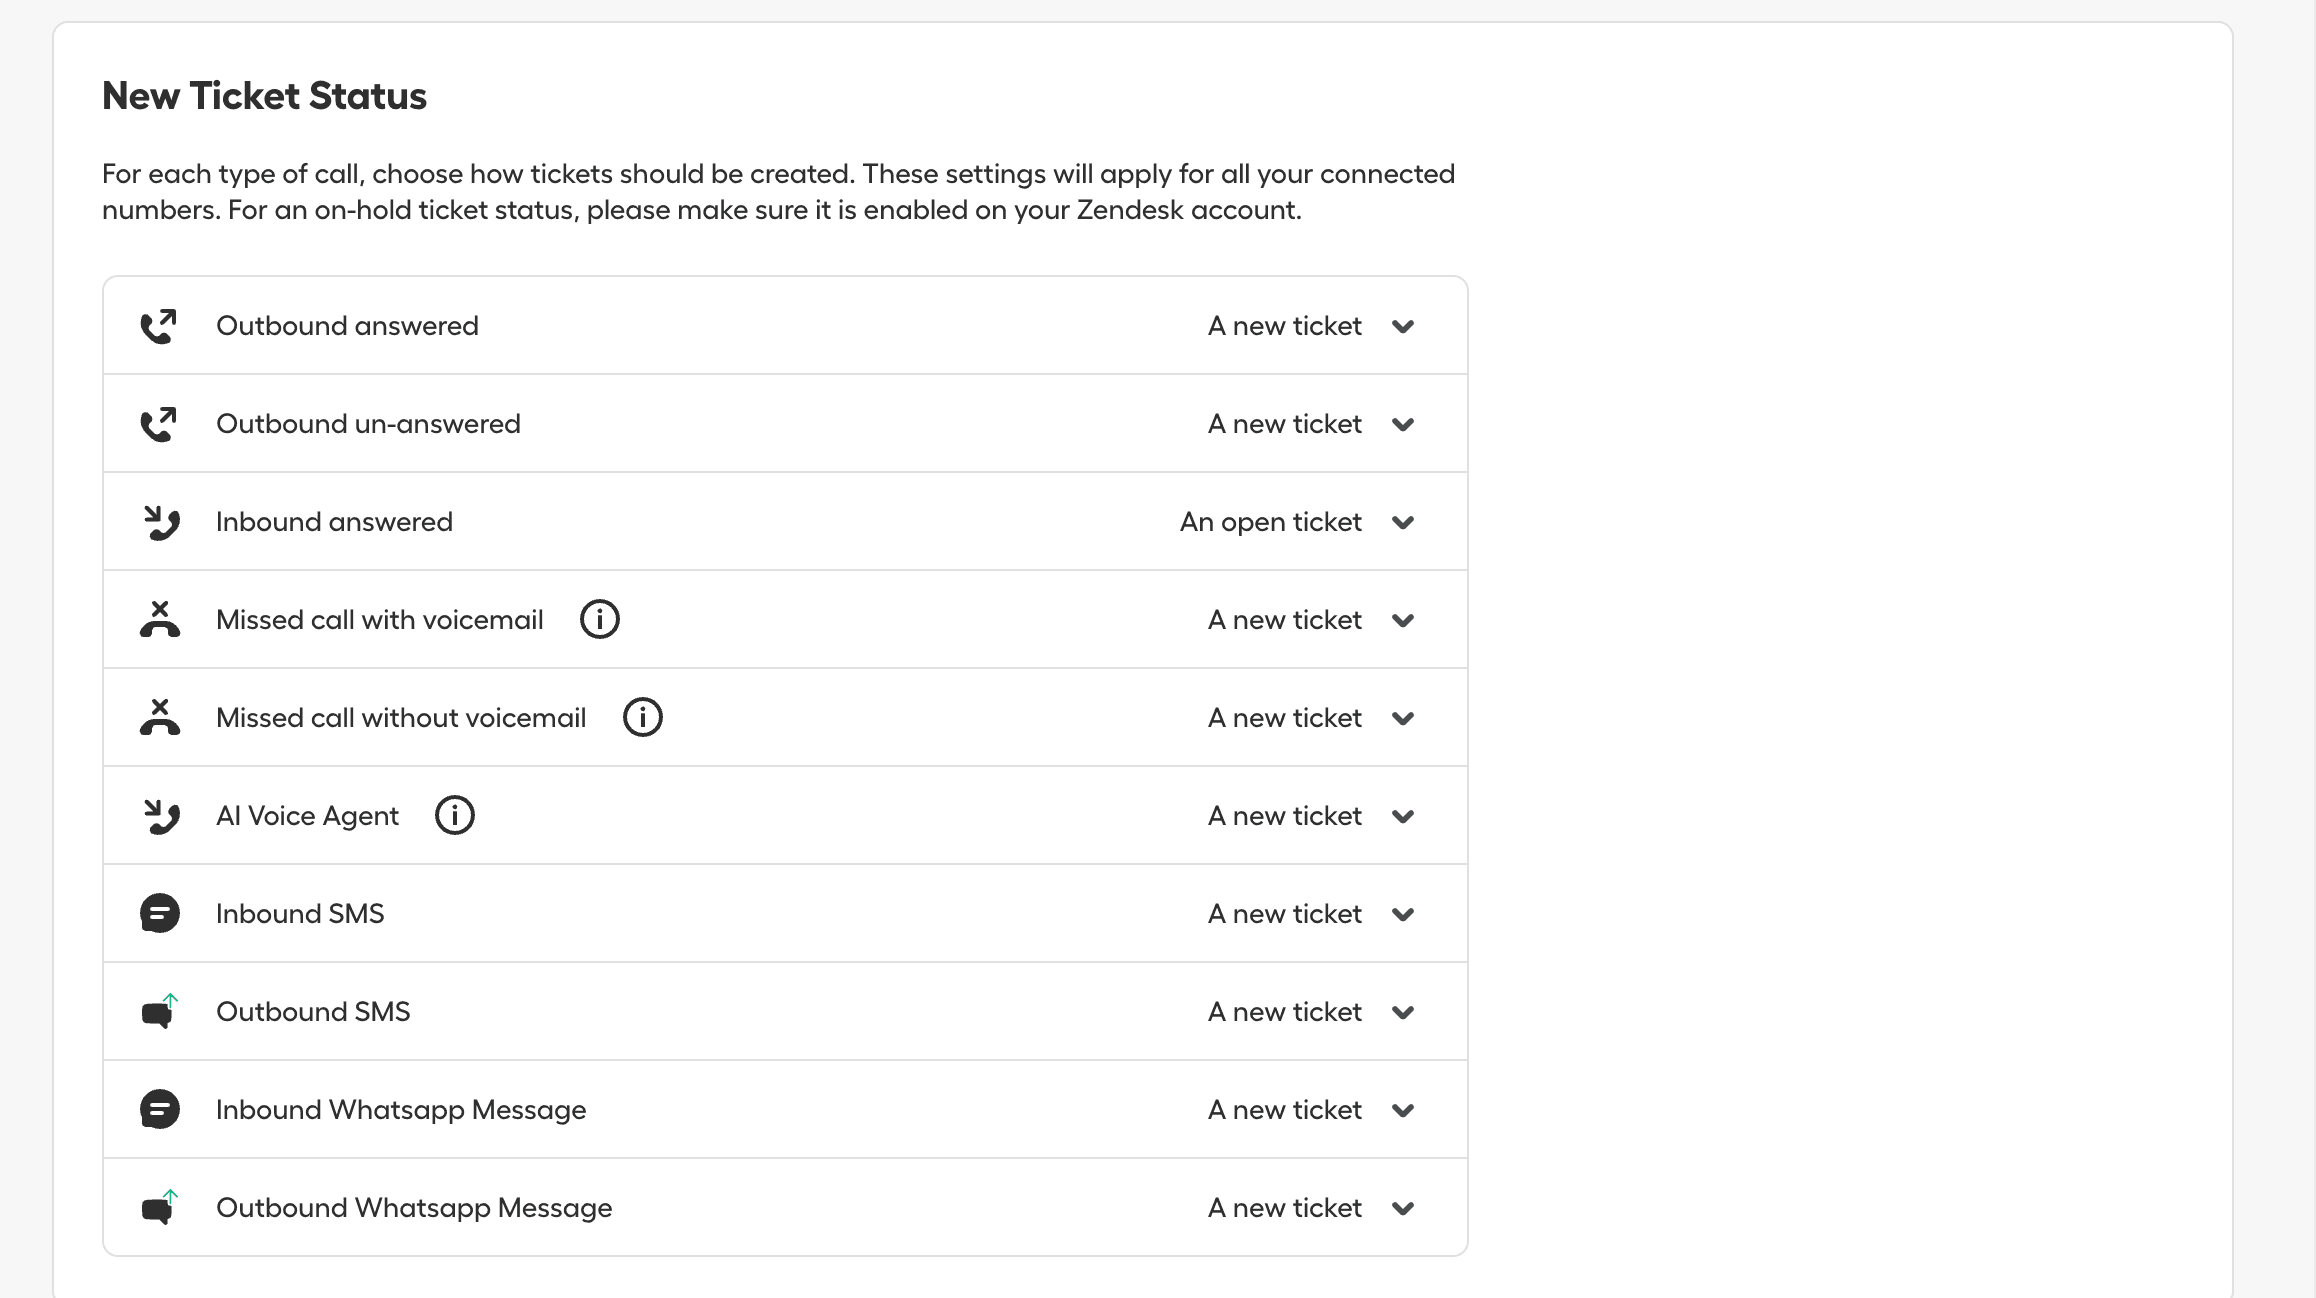Open the info tooltip for Missed call with voicemail

tap(599, 619)
